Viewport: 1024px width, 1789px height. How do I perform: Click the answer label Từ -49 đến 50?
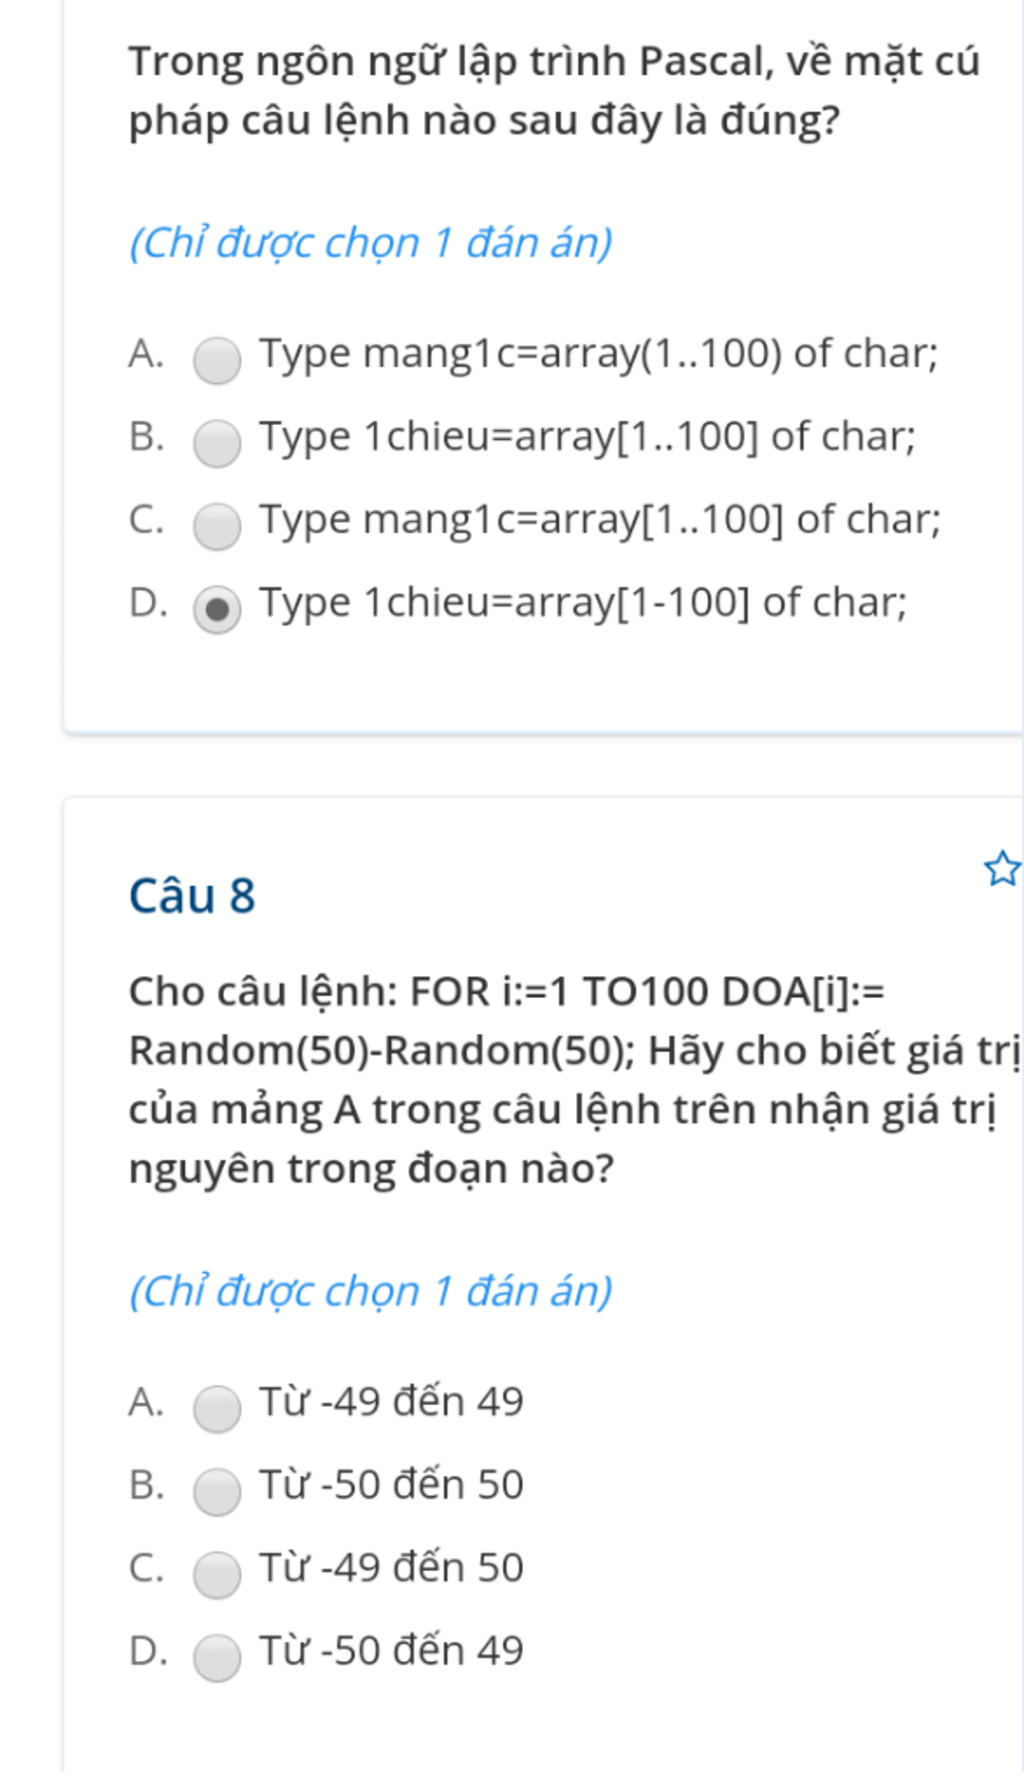point(391,1568)
